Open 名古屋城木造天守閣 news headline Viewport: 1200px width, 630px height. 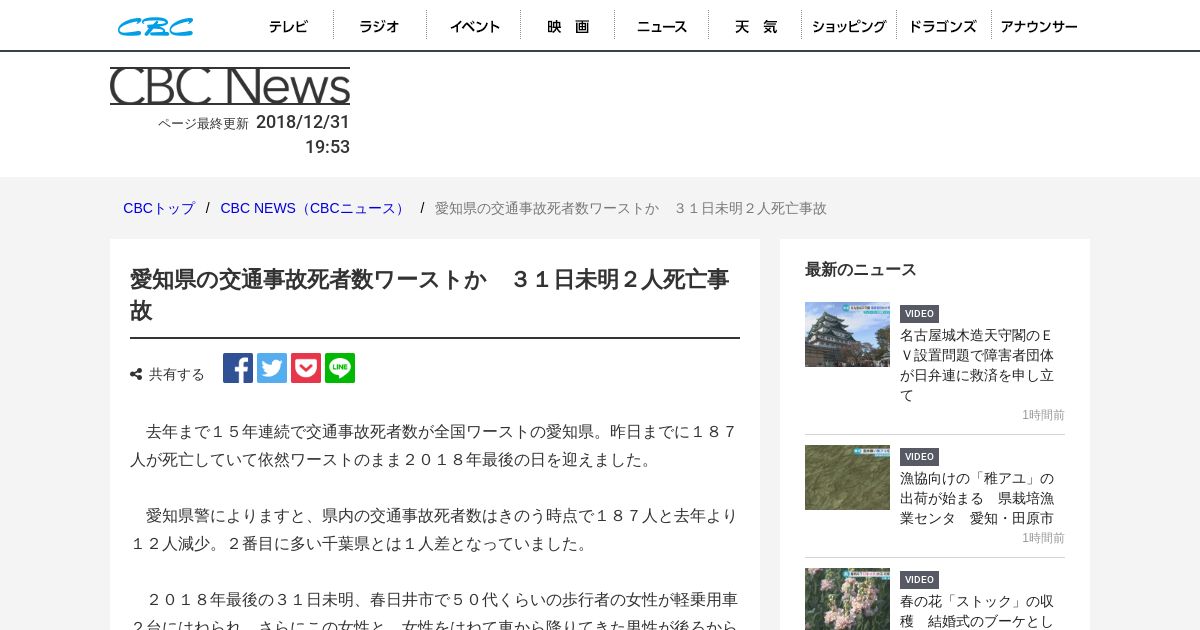pos(977,365)
